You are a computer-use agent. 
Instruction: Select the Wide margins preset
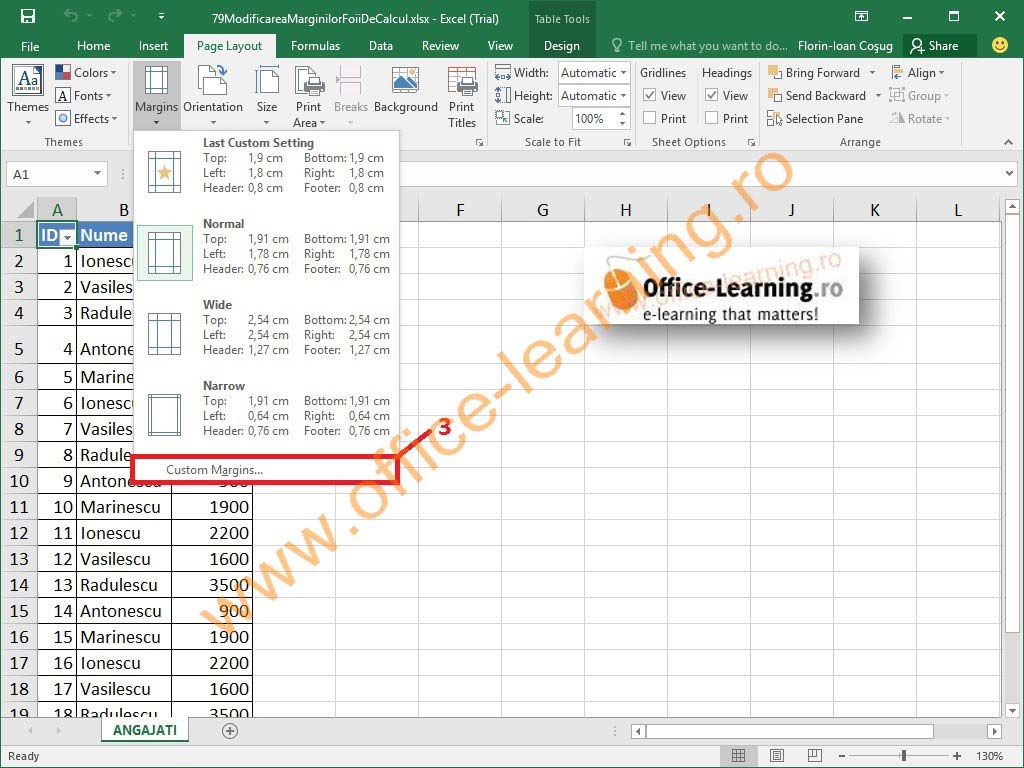click(266, 333)
